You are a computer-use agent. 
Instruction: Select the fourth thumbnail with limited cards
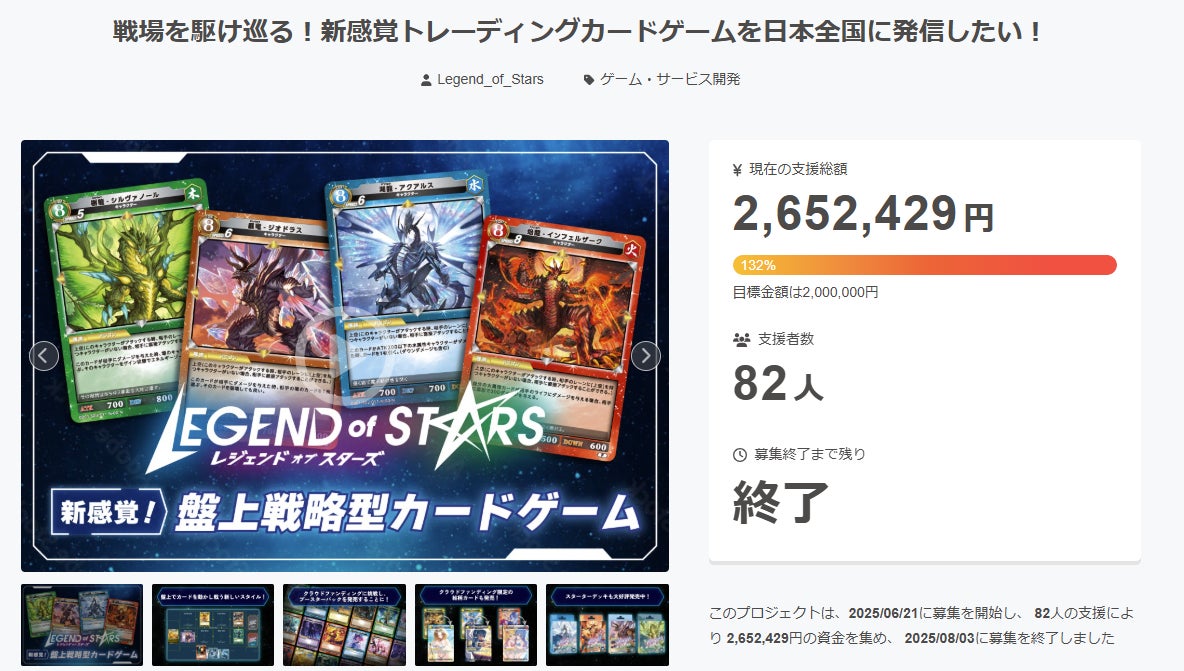[x=476, y=625]
